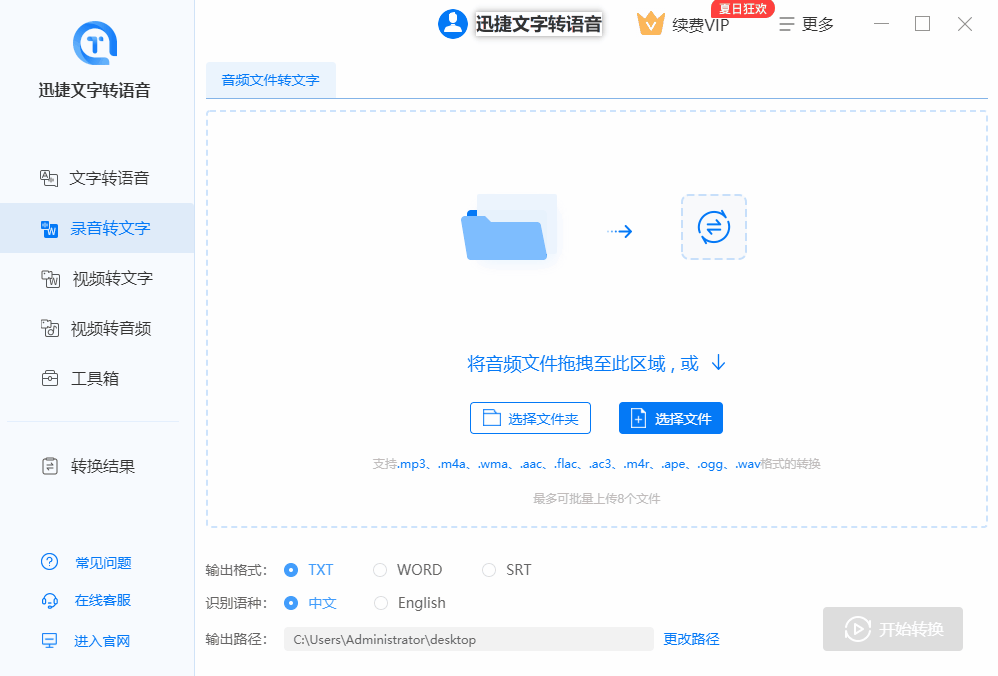Select WORD output format

click(407, 570)
